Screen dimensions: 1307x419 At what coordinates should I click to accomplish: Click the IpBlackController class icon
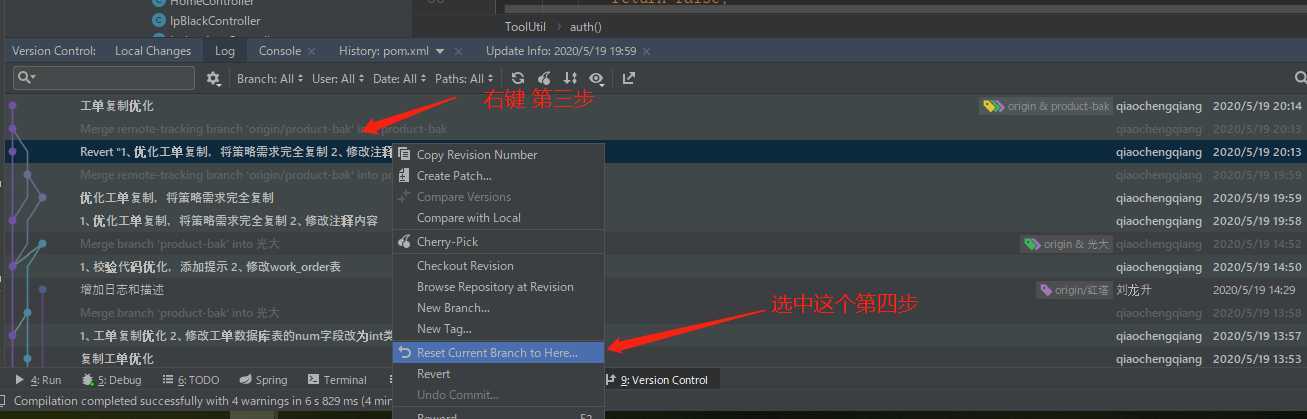[158, 20]
